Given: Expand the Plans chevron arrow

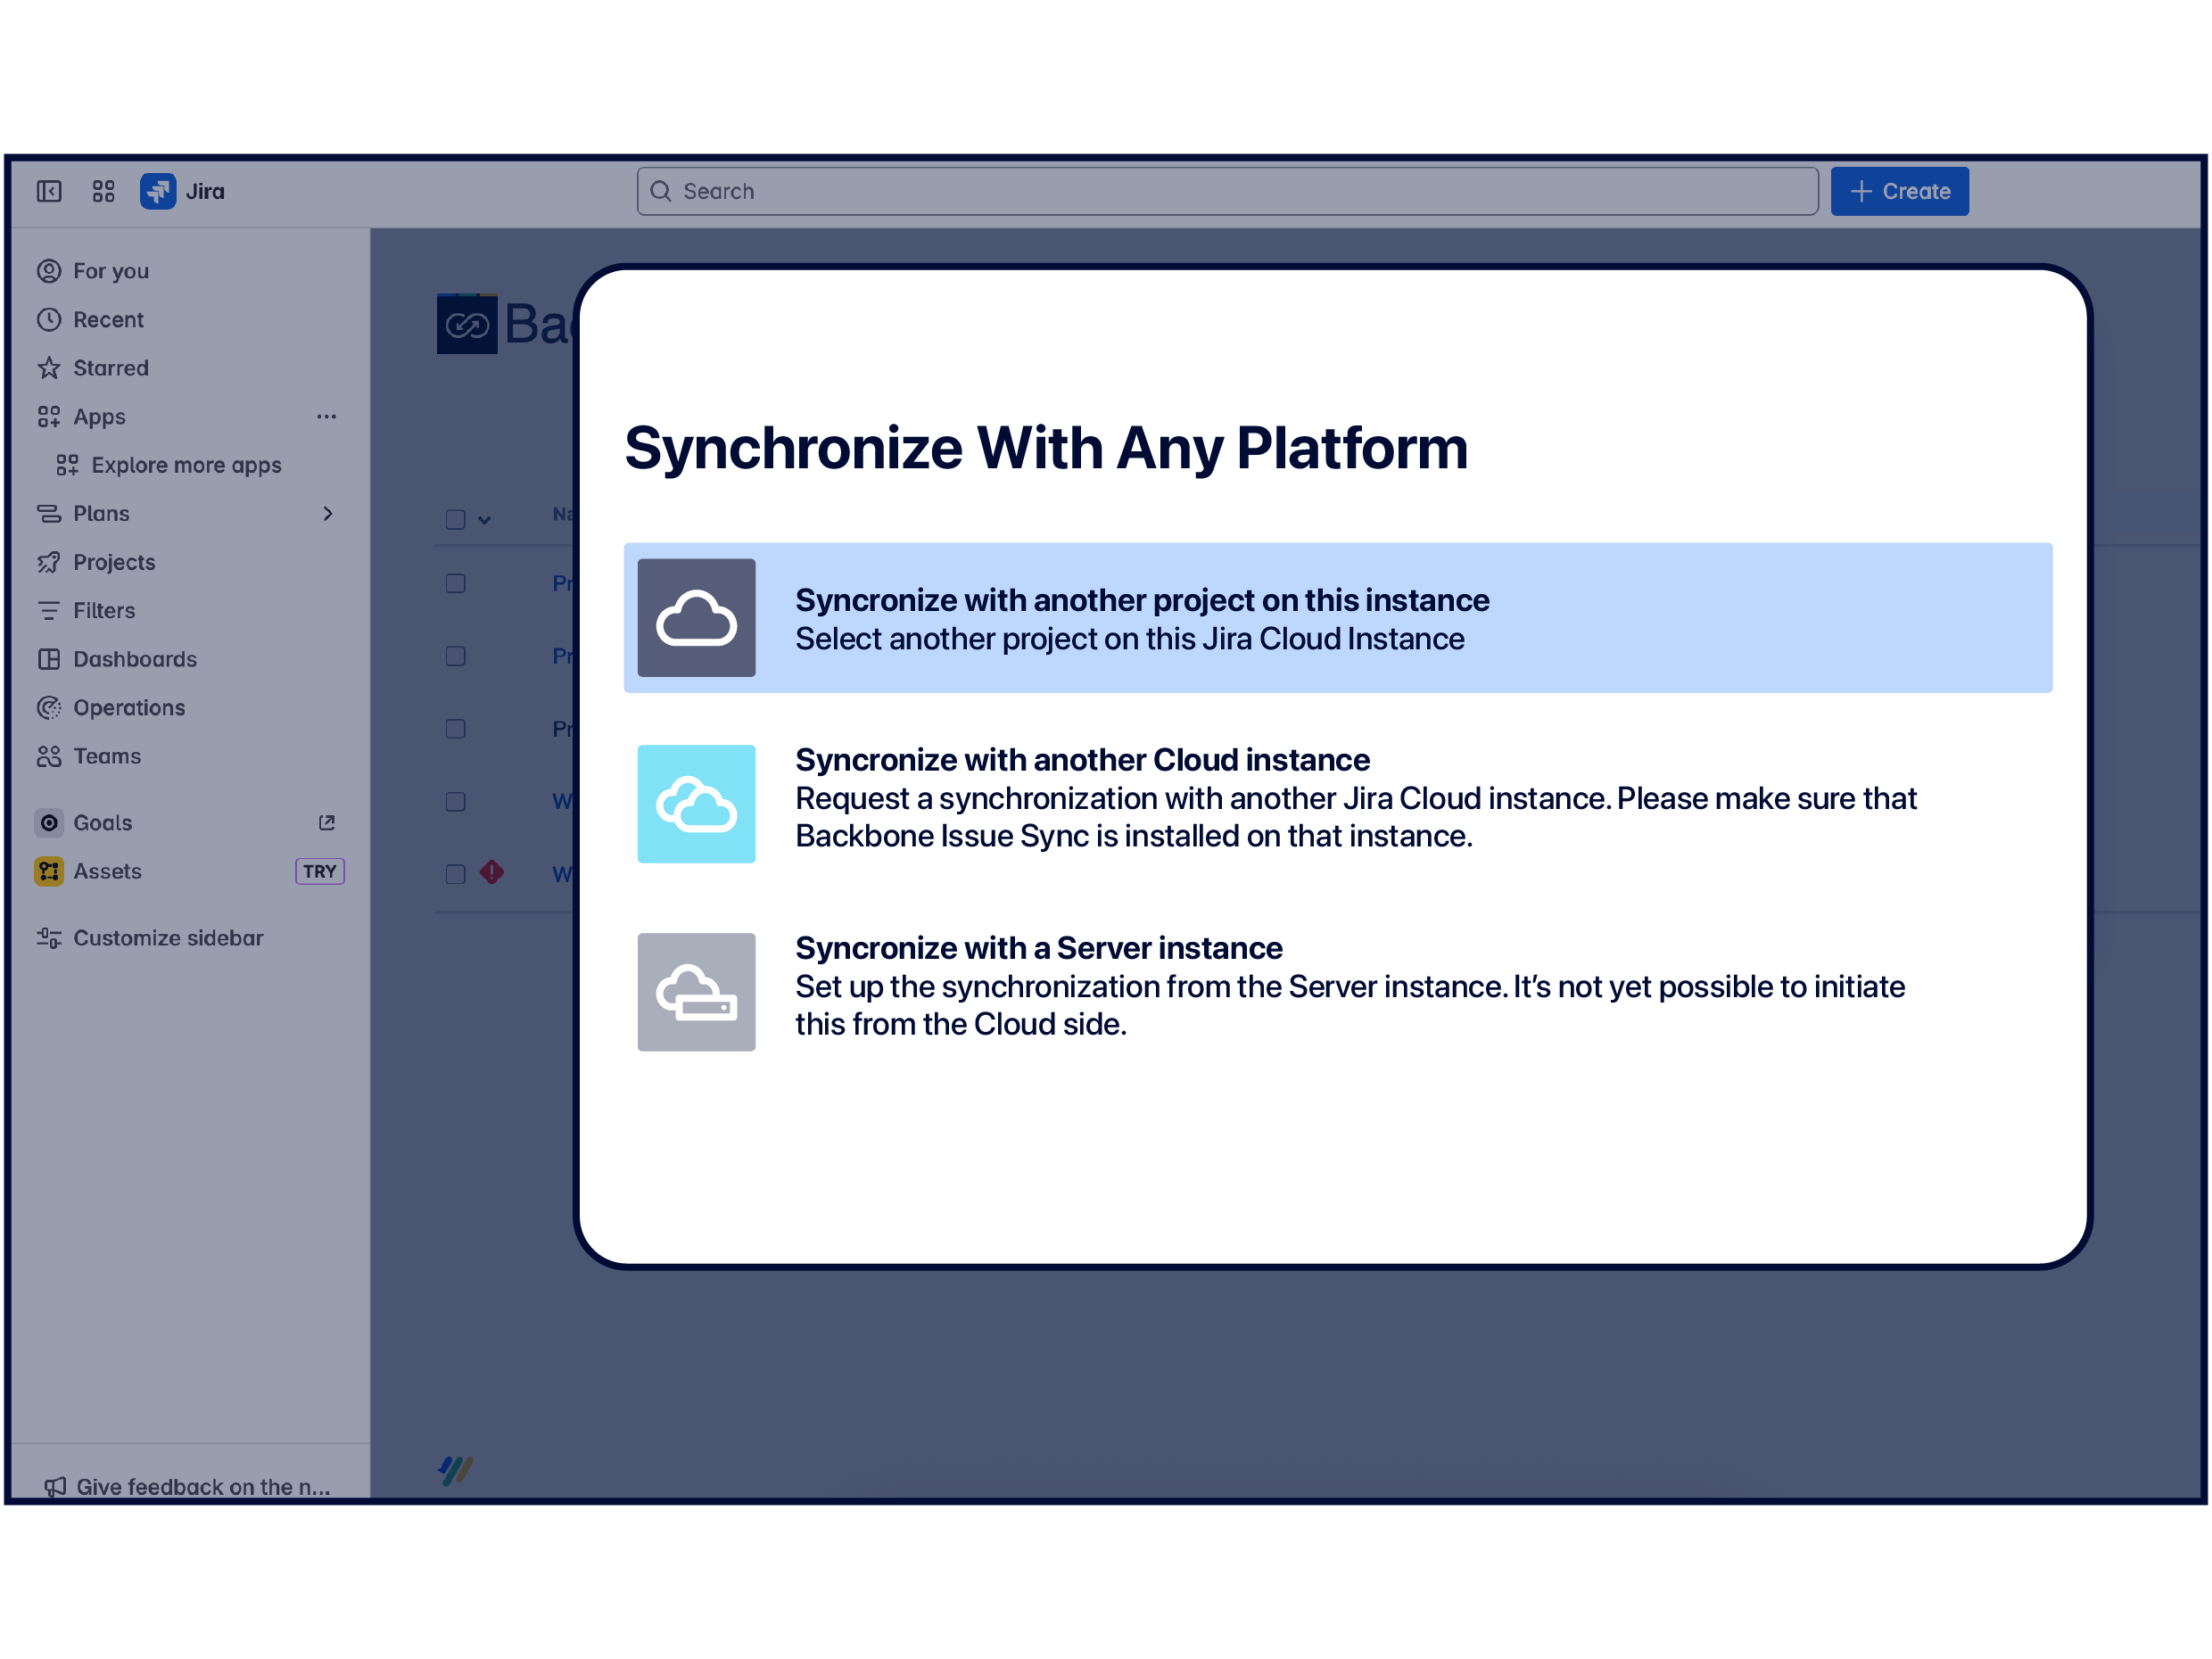Looking at the screenshot, I should 327,514.
